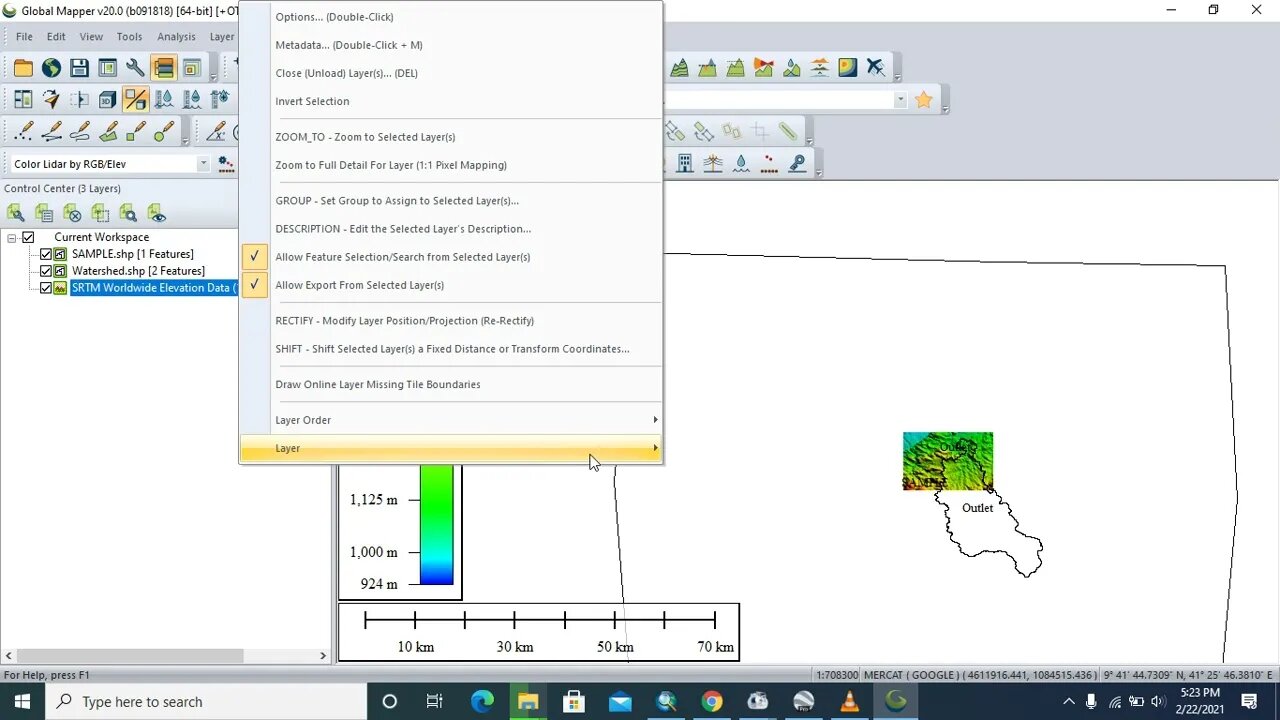This screenshot has height=720, width=1280.
Task: Click the flight simulator airplane icon
Action: (875, 67)
